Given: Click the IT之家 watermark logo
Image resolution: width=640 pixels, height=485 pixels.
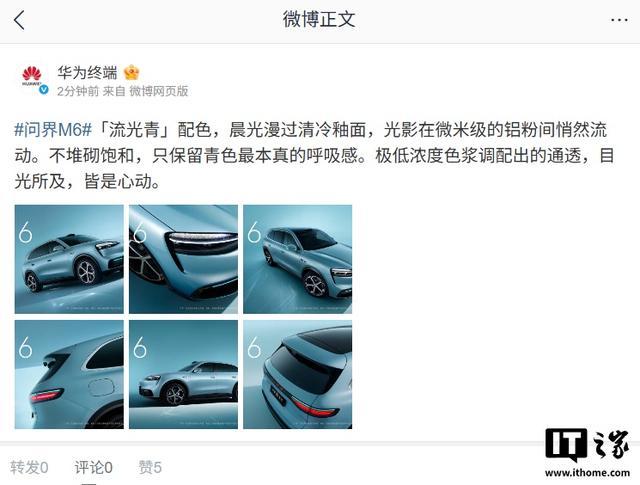Looking at the screenshot, I should coord(587,452).
